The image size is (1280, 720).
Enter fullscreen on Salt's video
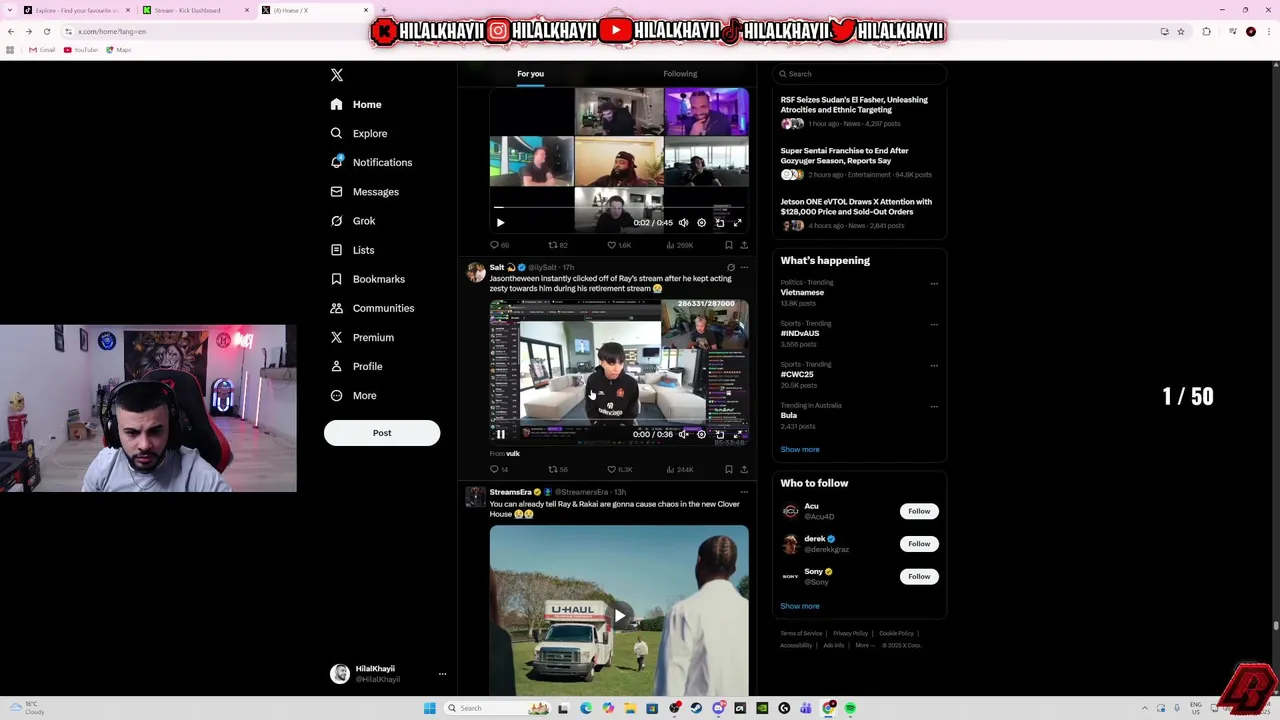[x=738, y=435]
